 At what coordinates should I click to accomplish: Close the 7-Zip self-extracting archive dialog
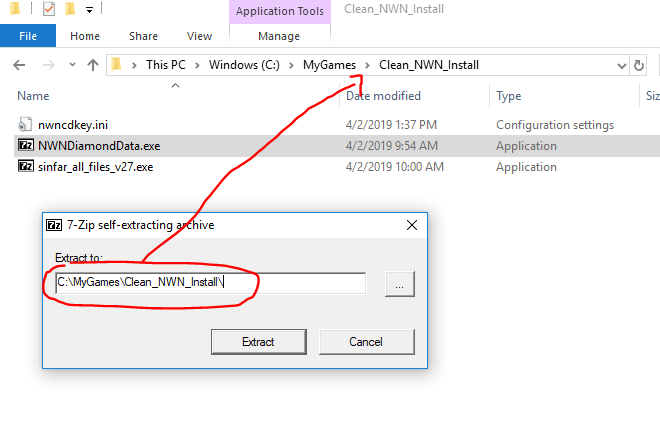[x=412, y=225]
